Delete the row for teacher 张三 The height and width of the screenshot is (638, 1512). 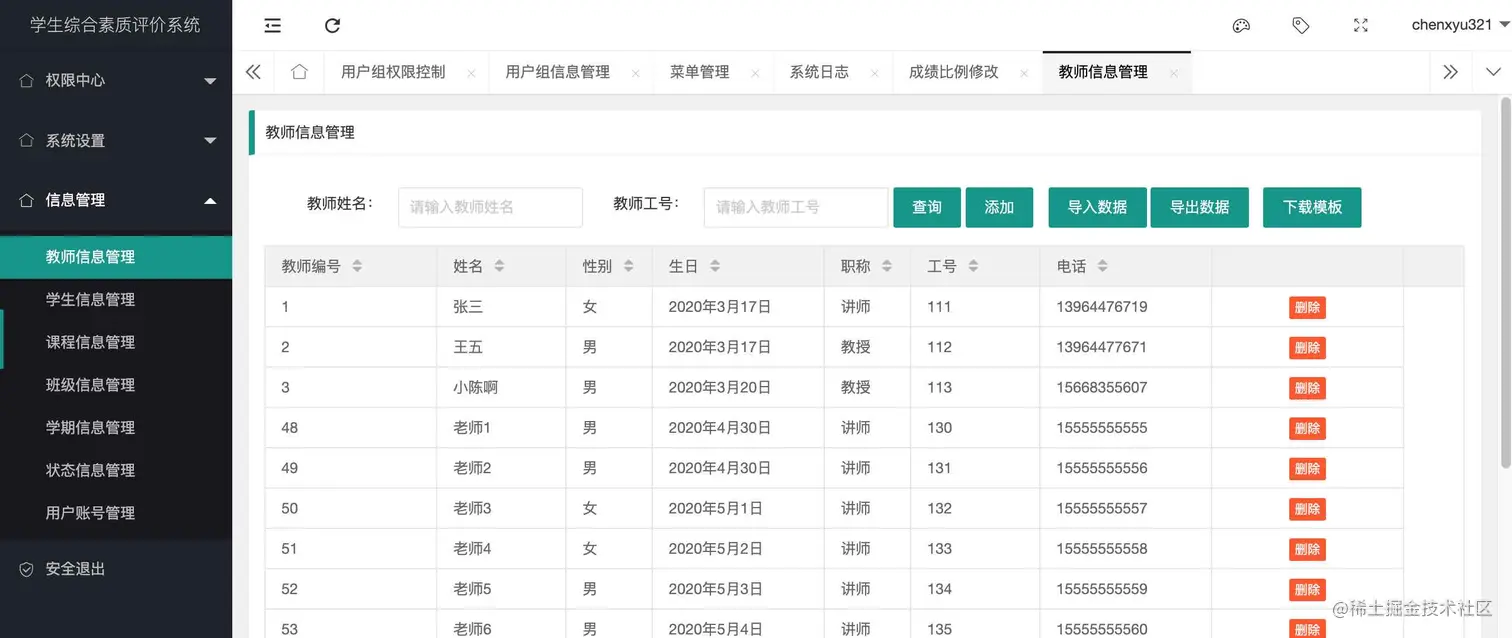point(1307,308)
